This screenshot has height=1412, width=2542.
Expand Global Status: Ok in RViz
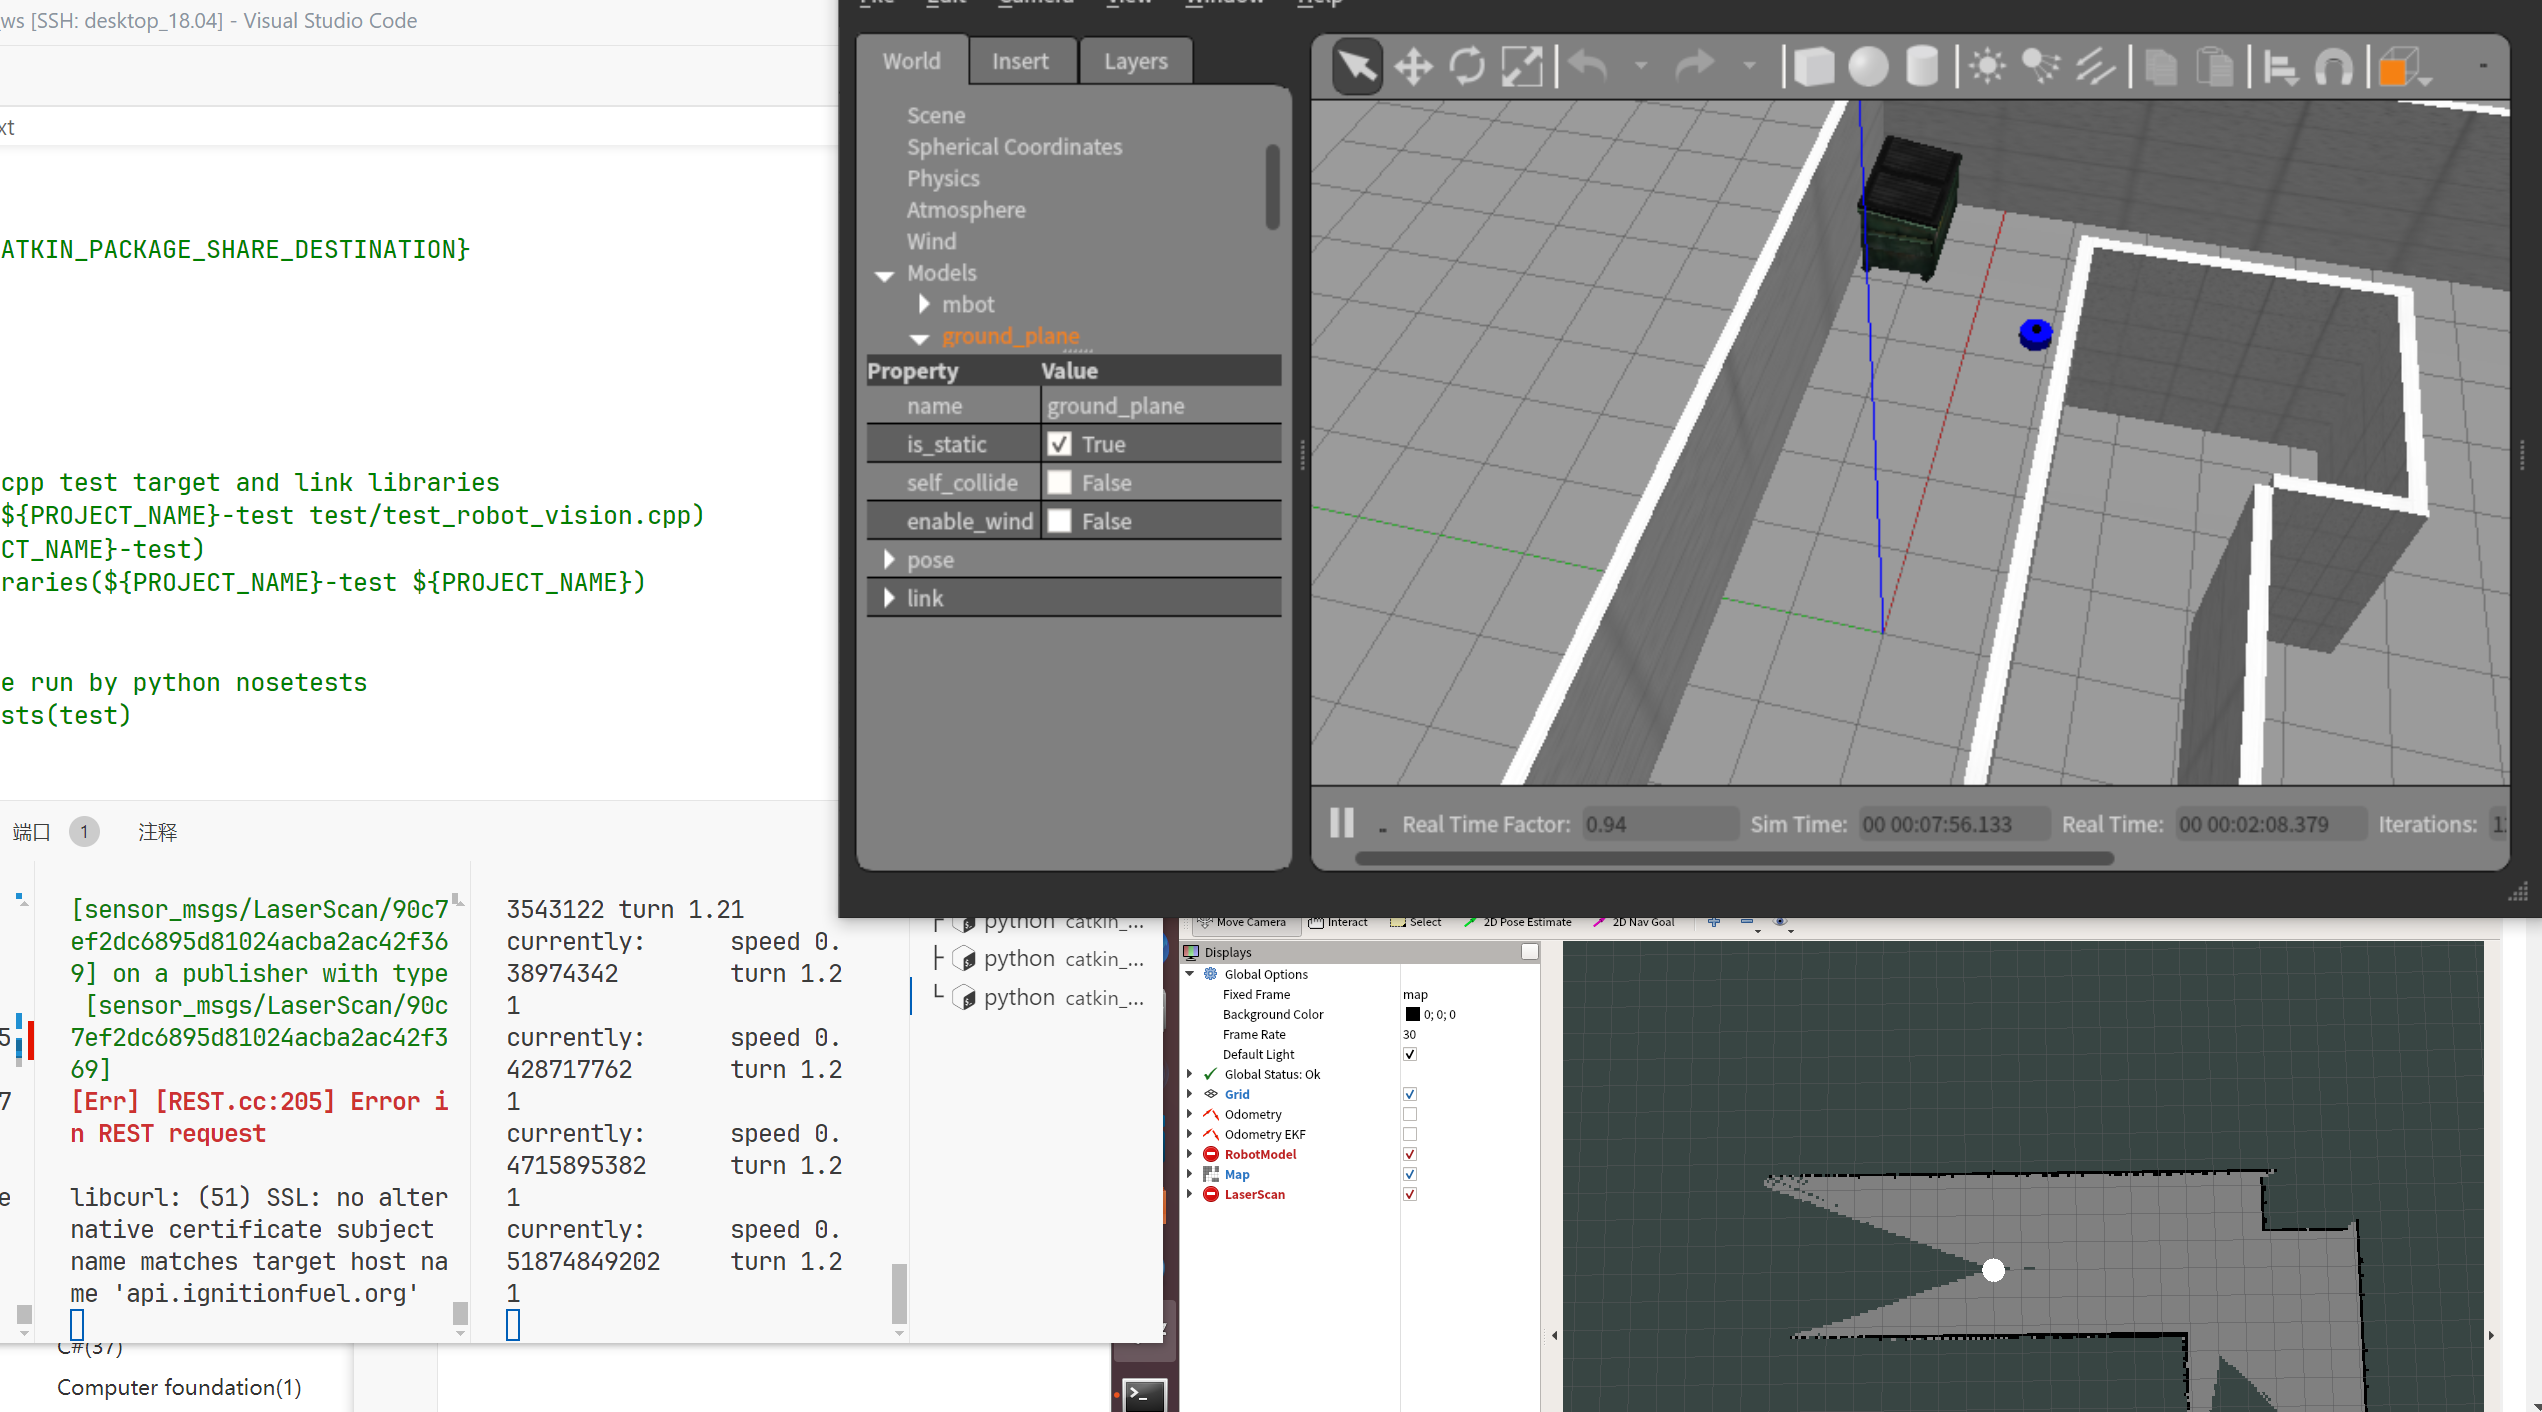point(1190,1074)
